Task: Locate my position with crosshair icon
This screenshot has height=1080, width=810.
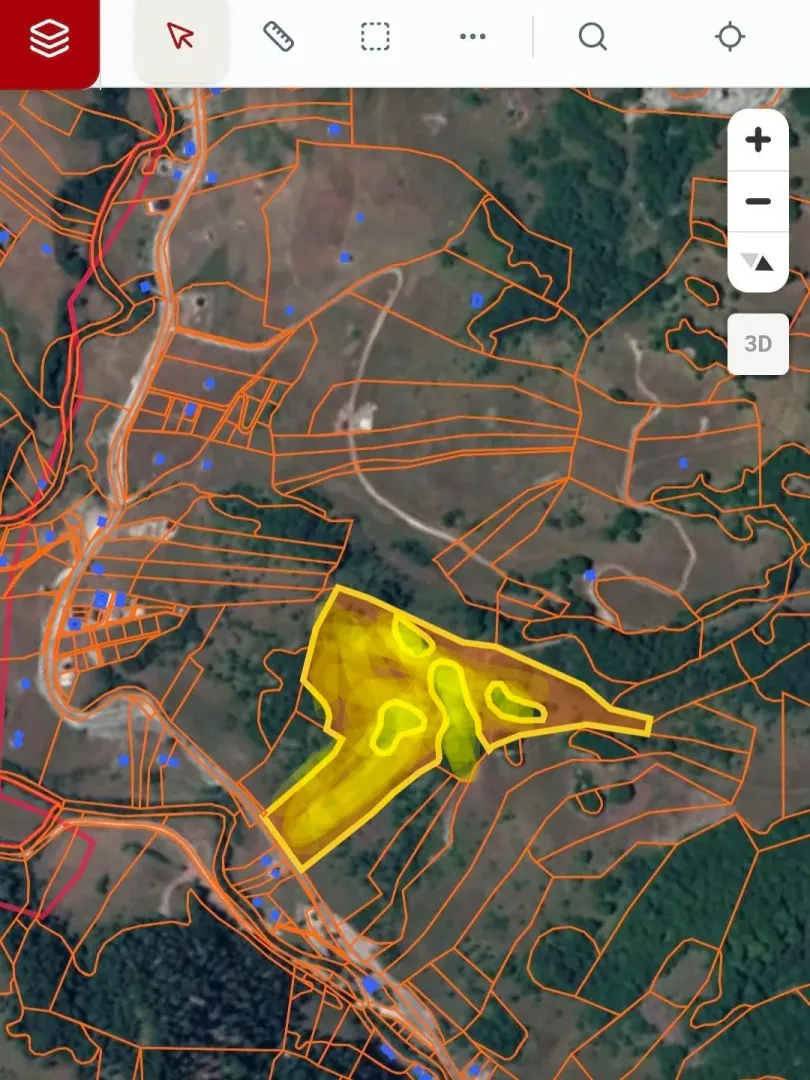Action: coord(730,37)
